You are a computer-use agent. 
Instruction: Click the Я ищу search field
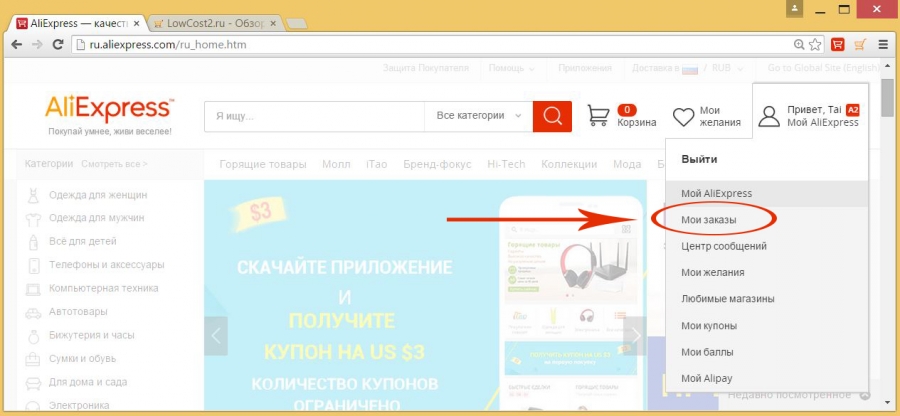(x=315, y=116)
